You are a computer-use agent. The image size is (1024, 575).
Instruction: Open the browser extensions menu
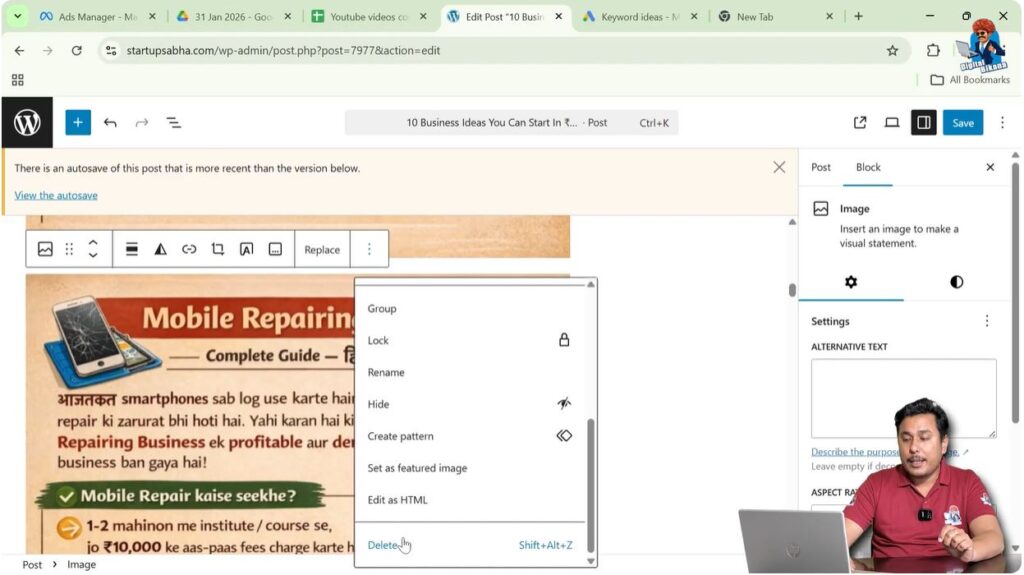[933, 50]
